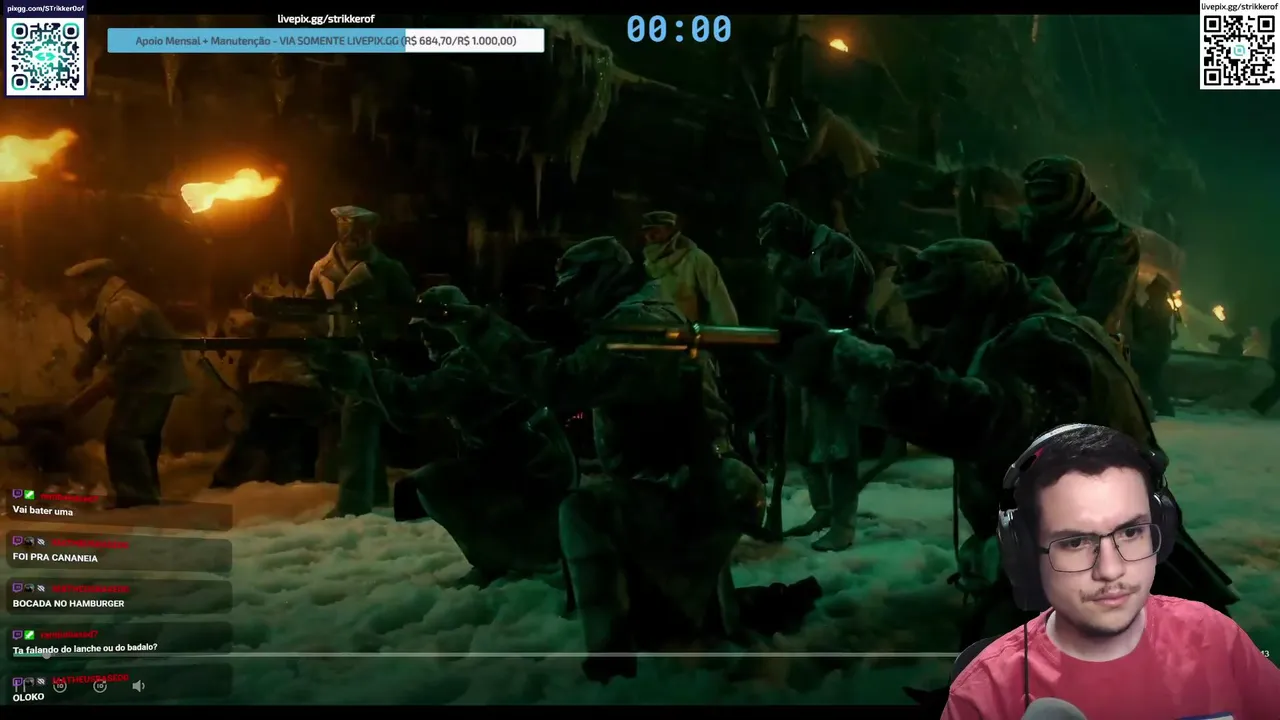Click the pixgg.com/STrikker0of text at top left
Viewport: 1280px width, 720px height.
tap(44, 8)
